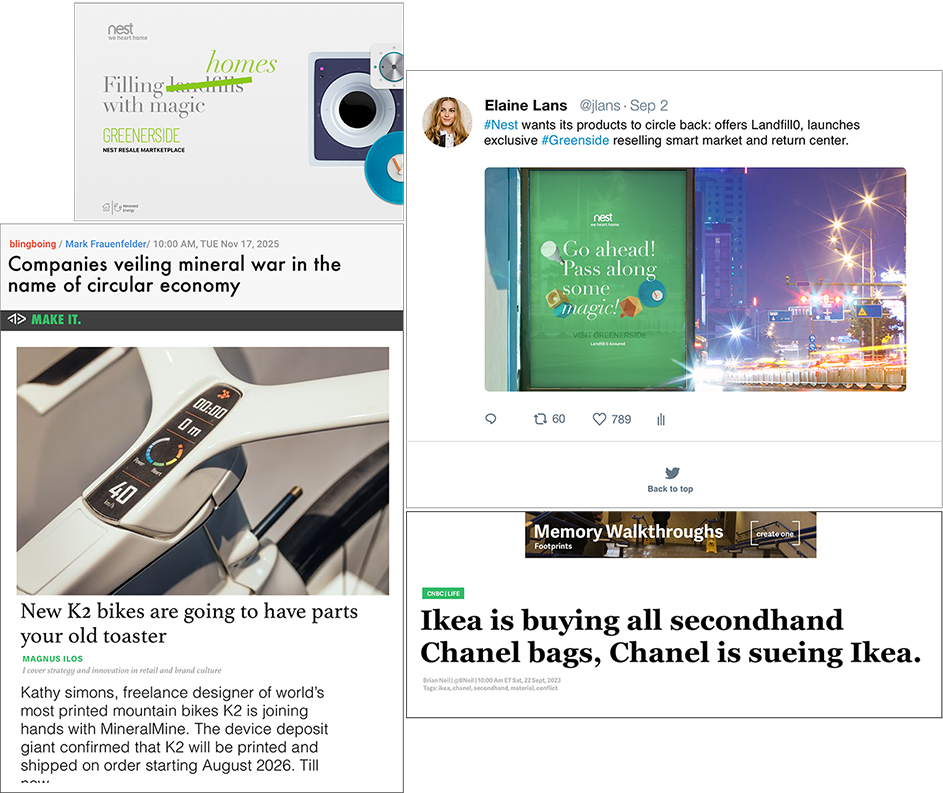
Task: Open the Ikea Chanel bags headline
Action: coord(671,636)
